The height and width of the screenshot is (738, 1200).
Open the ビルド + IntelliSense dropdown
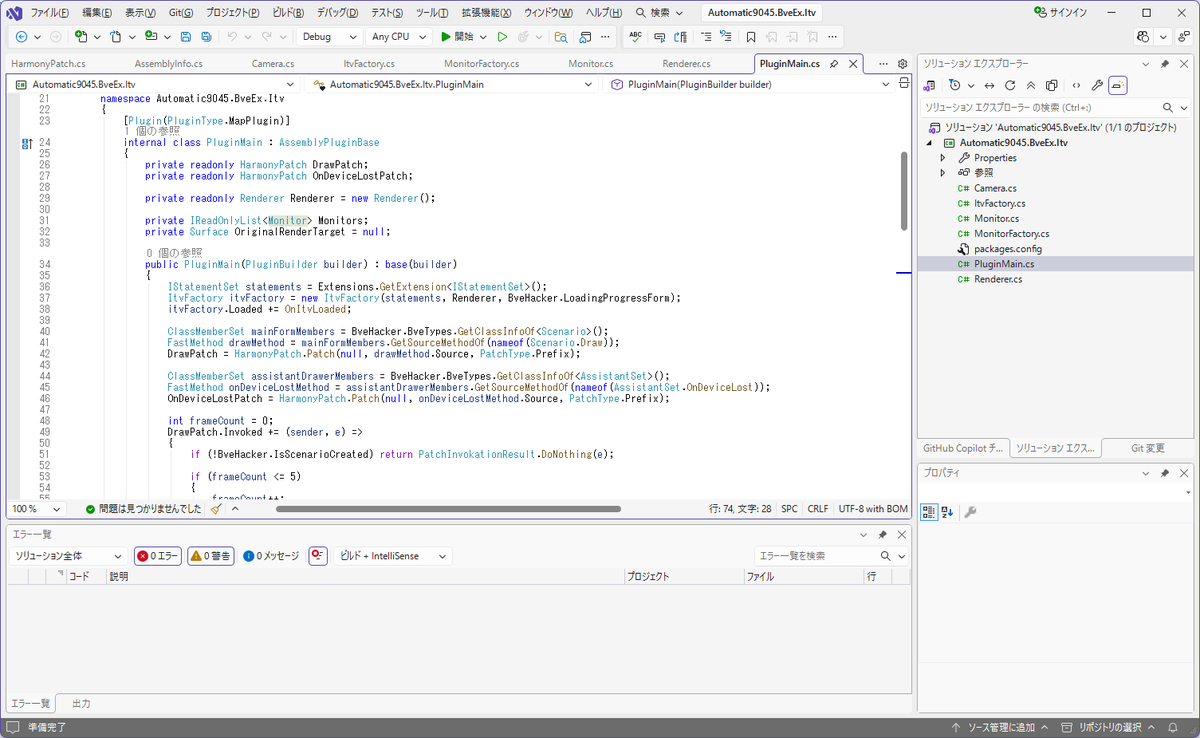pyautogui.click(x=393, y=556)
